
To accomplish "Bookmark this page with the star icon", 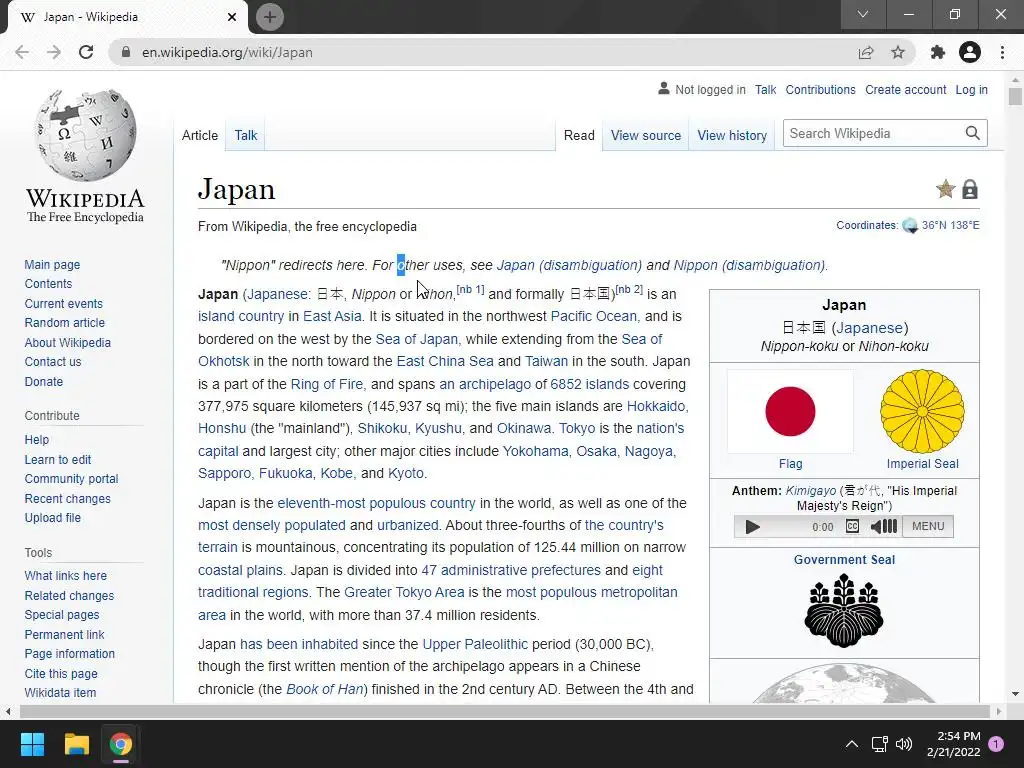I will coord(898,52).
